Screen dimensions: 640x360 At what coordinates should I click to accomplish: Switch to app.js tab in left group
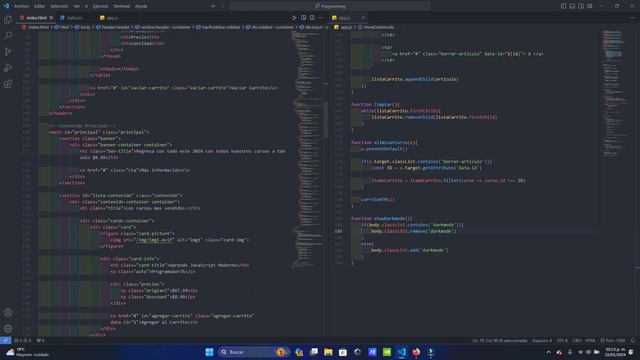pos(112,18)
